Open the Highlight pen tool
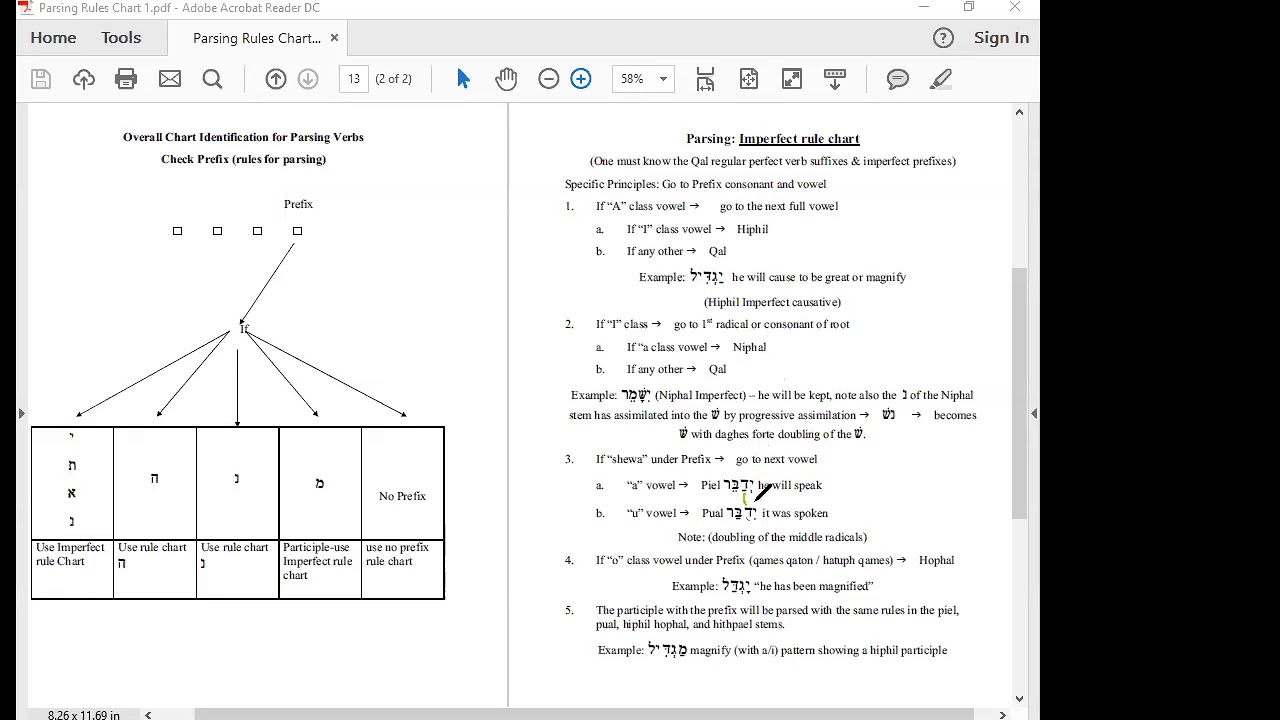The image size is (1280, 720). (941, 79)
